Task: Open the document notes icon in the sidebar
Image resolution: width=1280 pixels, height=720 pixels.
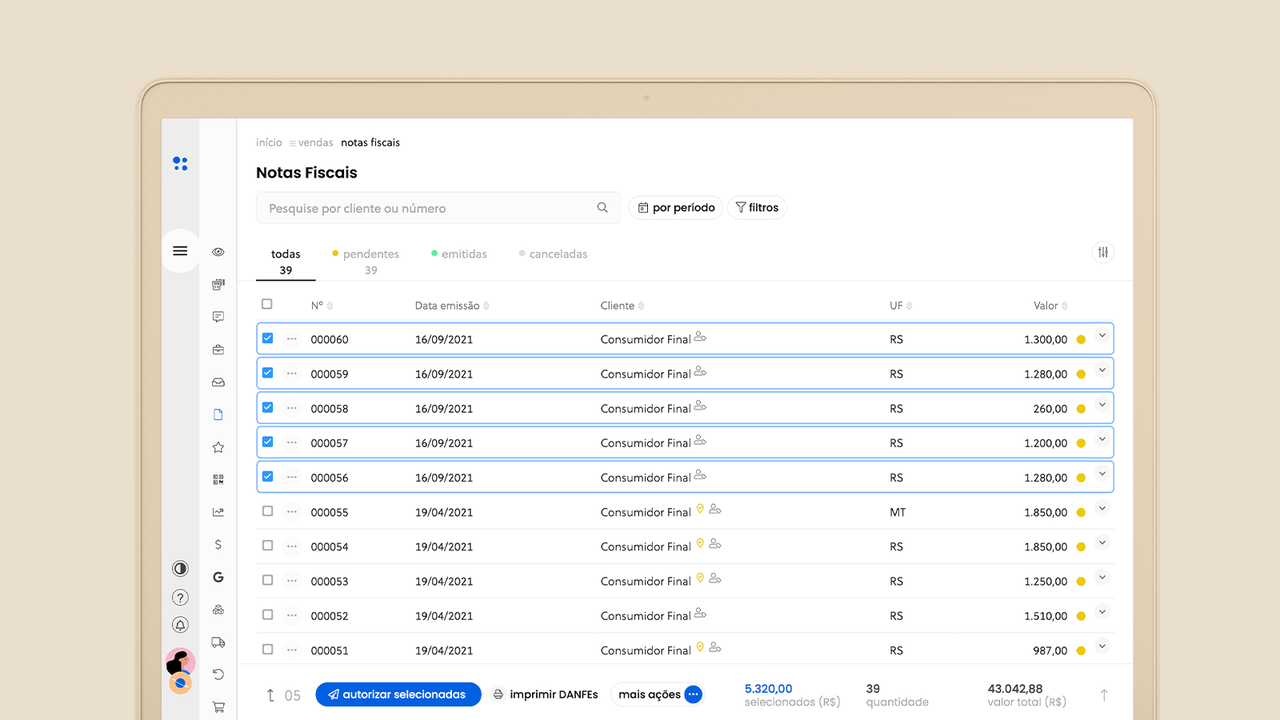Action: pyautogui.click(x=218, y=414)
